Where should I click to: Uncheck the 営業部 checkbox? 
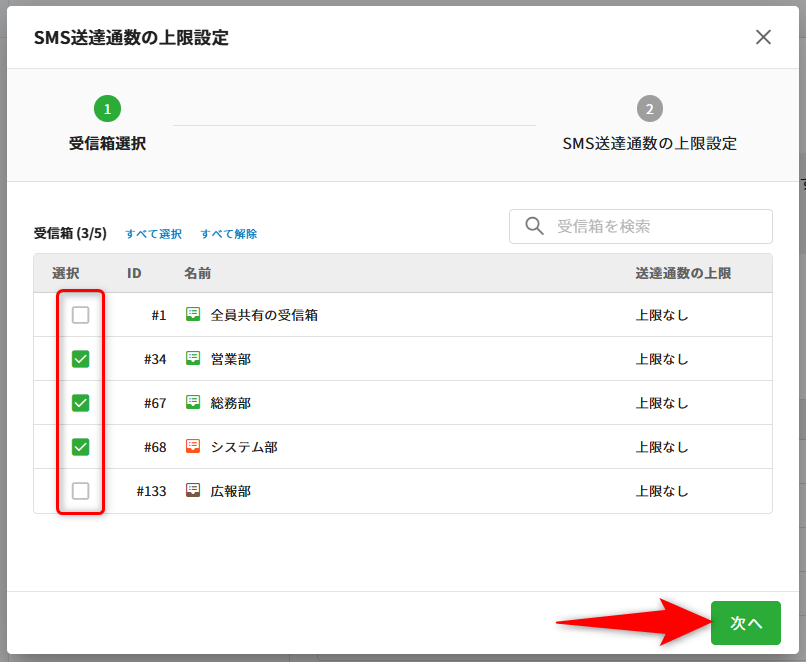(x=81, y=359)
